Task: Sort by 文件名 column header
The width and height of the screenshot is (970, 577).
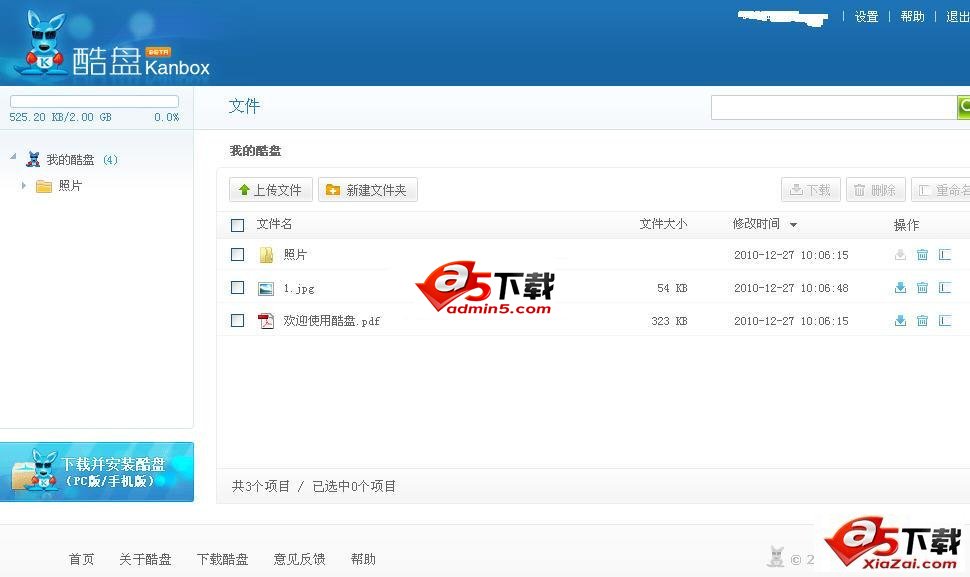Action: point(274,224)
